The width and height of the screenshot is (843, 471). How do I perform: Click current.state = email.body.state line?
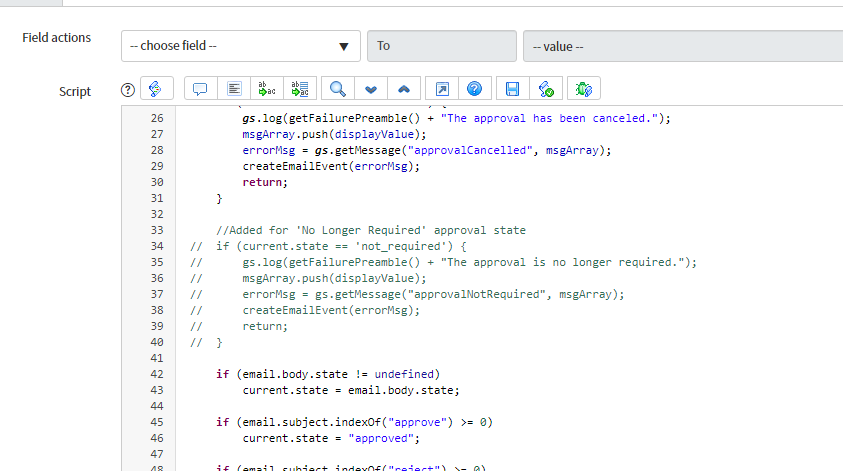pos(351,390)
